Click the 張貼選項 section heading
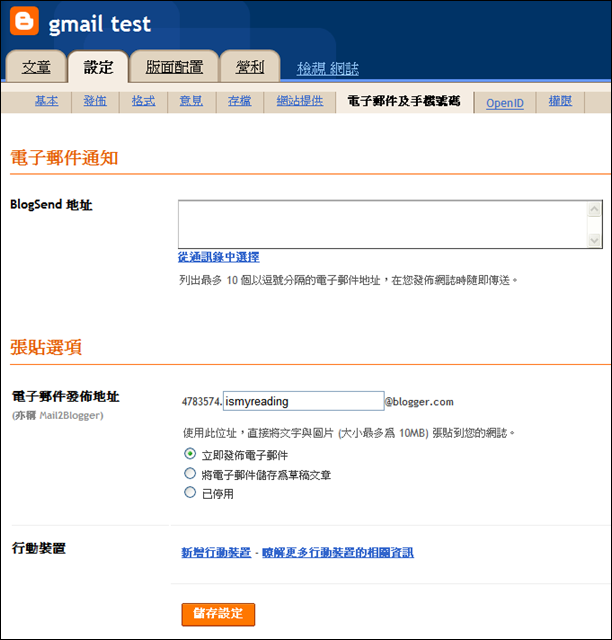Screen dimensions: 612x640 46,347
